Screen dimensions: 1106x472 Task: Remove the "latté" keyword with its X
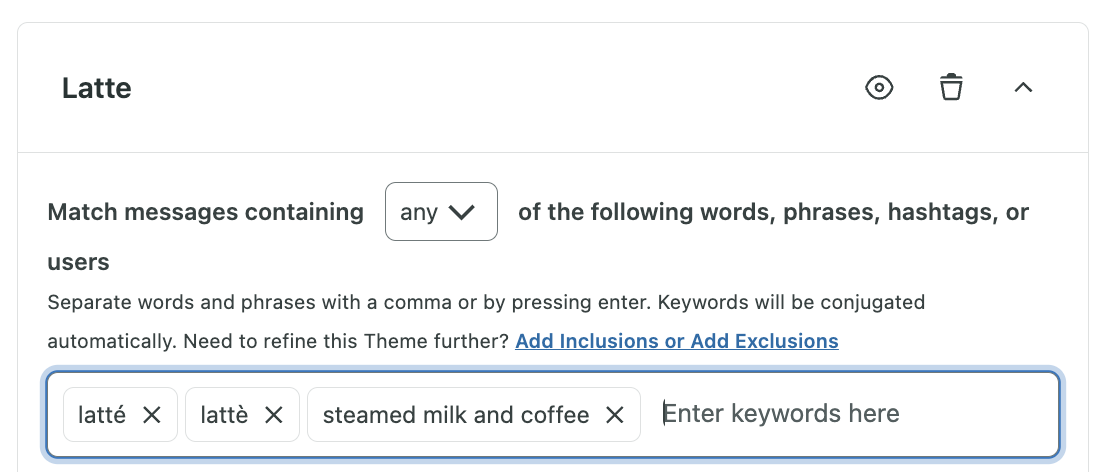pyautogui.click(x=152, y=415)
